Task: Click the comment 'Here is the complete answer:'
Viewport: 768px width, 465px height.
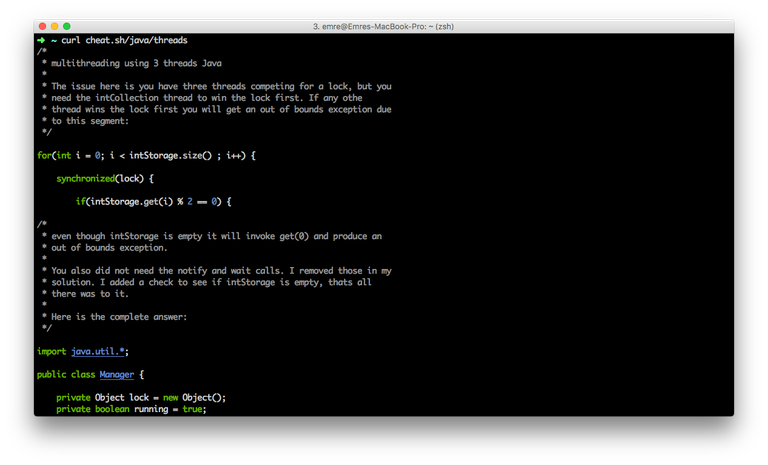Action: tap(119, 317)
